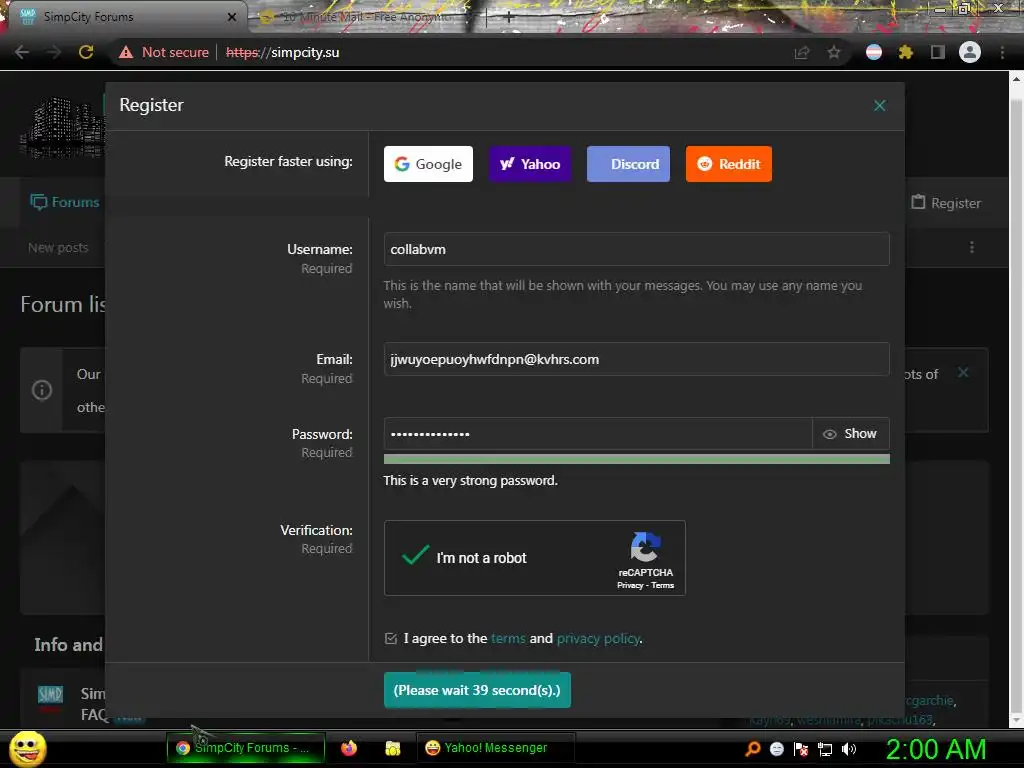Open the Extensions puzzle icon

[906, 52]
